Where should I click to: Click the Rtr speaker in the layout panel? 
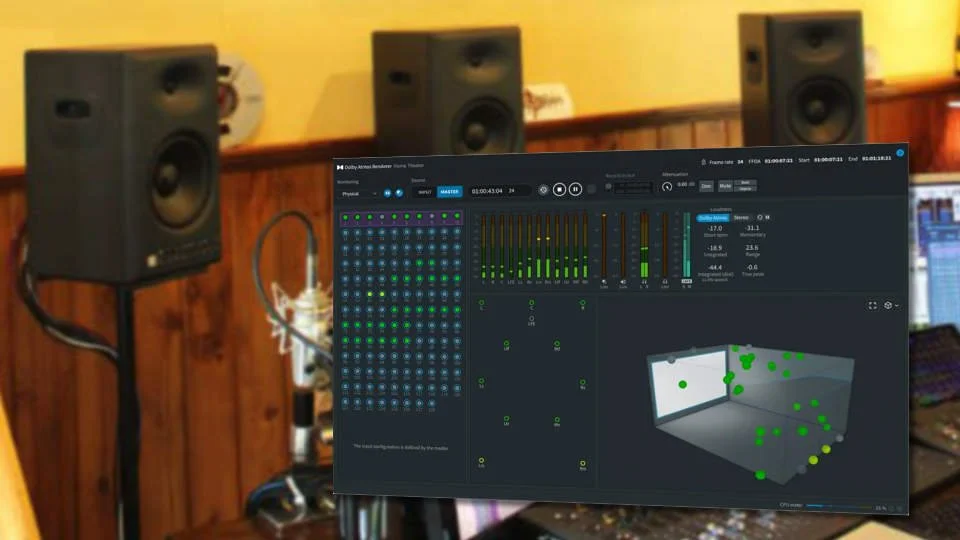tap(557, 421)
